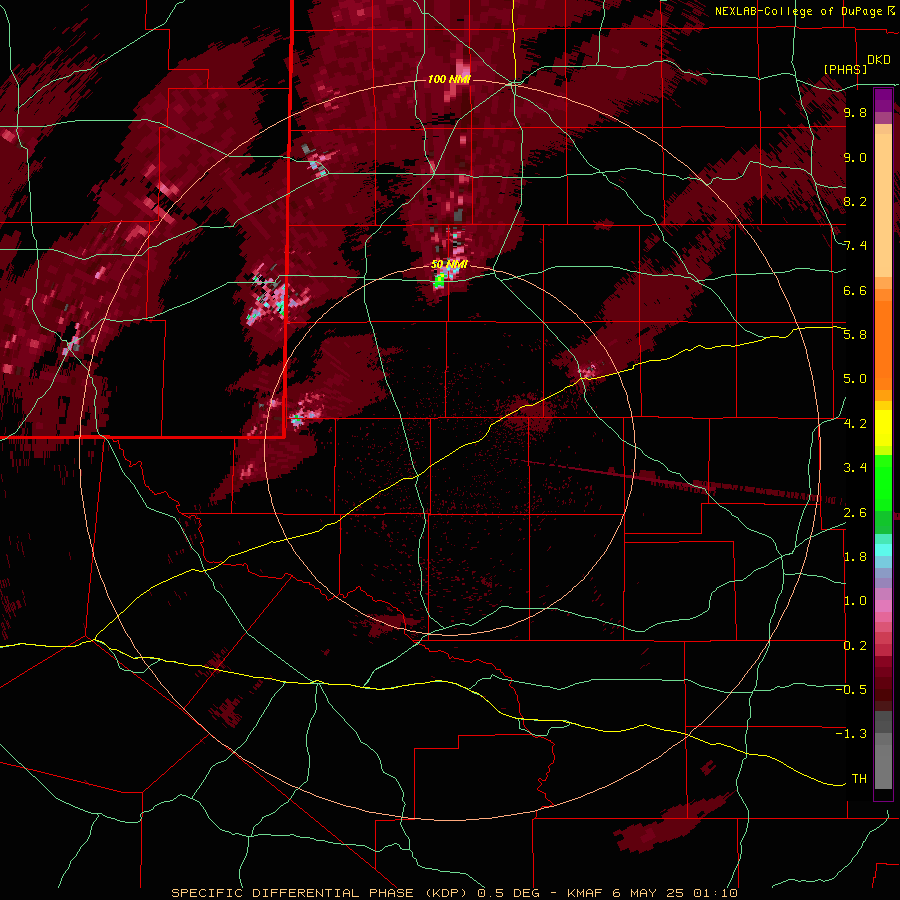
Task: Click the 8.2 scale value
Action: [855, 201]
